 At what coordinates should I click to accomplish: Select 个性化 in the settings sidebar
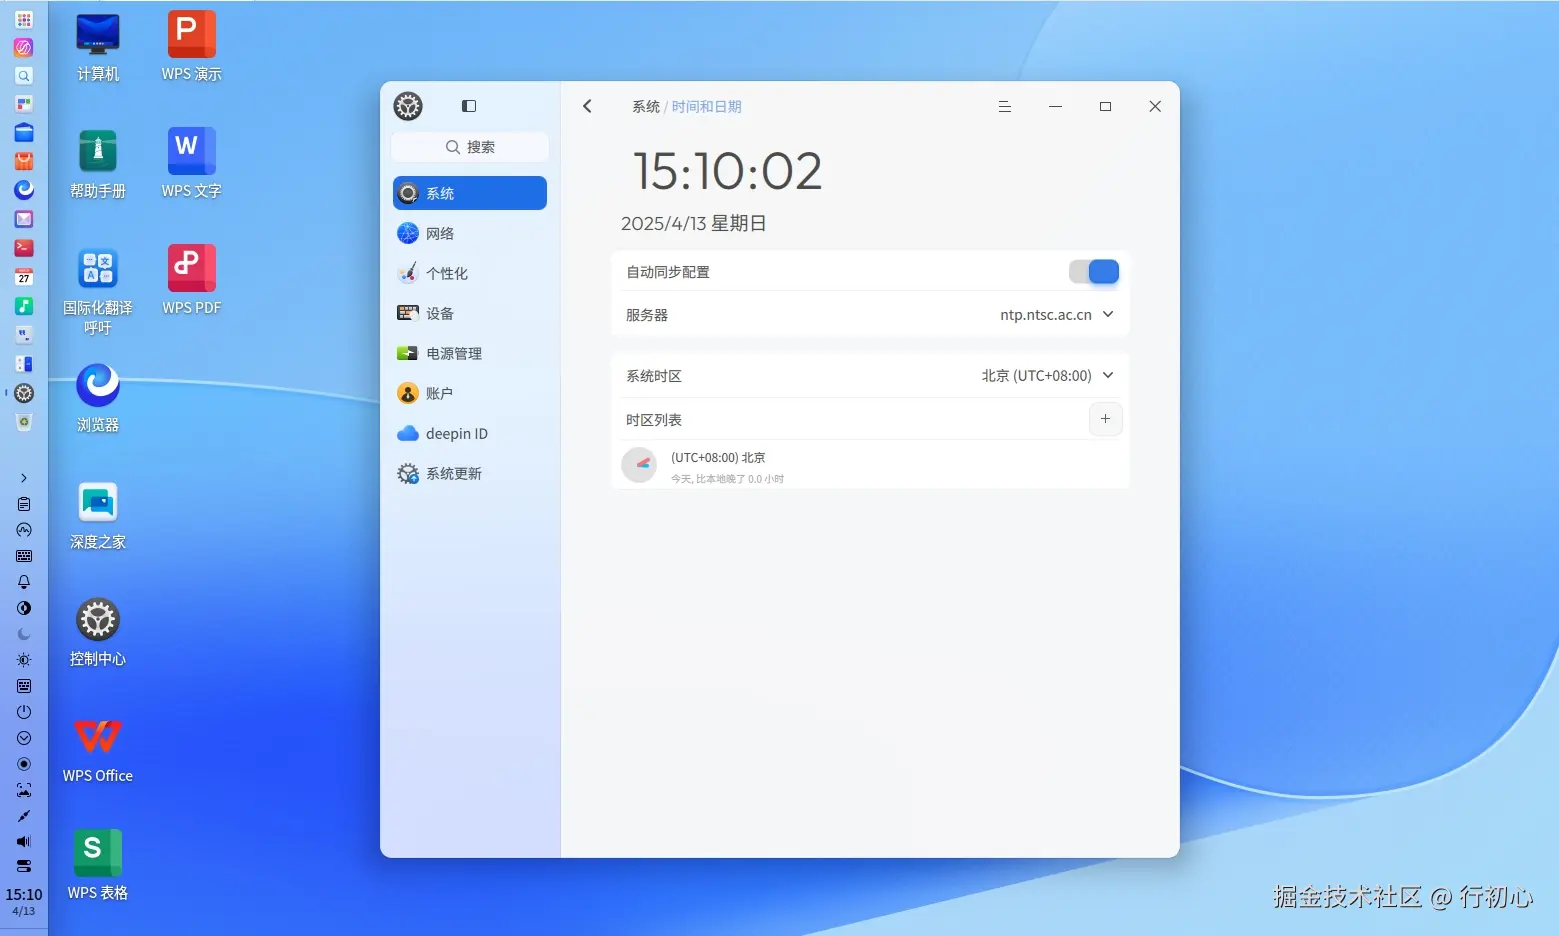click(470, 273)
